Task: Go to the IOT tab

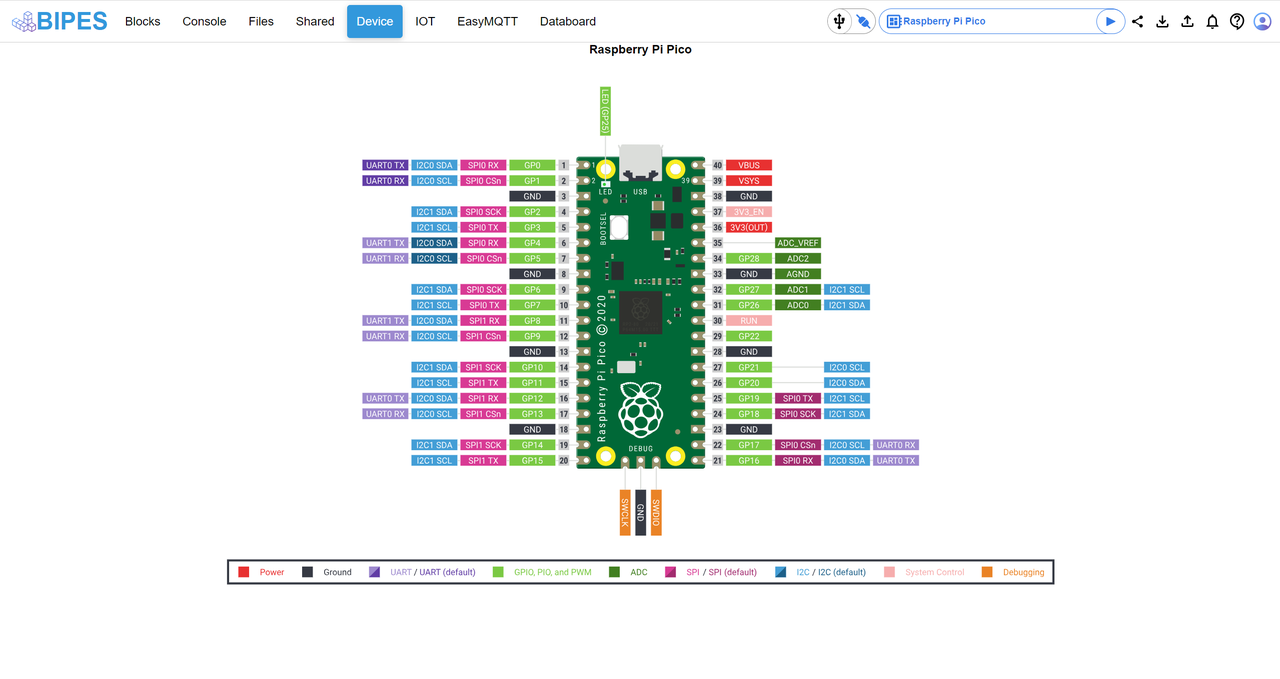Action: [x=425, y=21]
